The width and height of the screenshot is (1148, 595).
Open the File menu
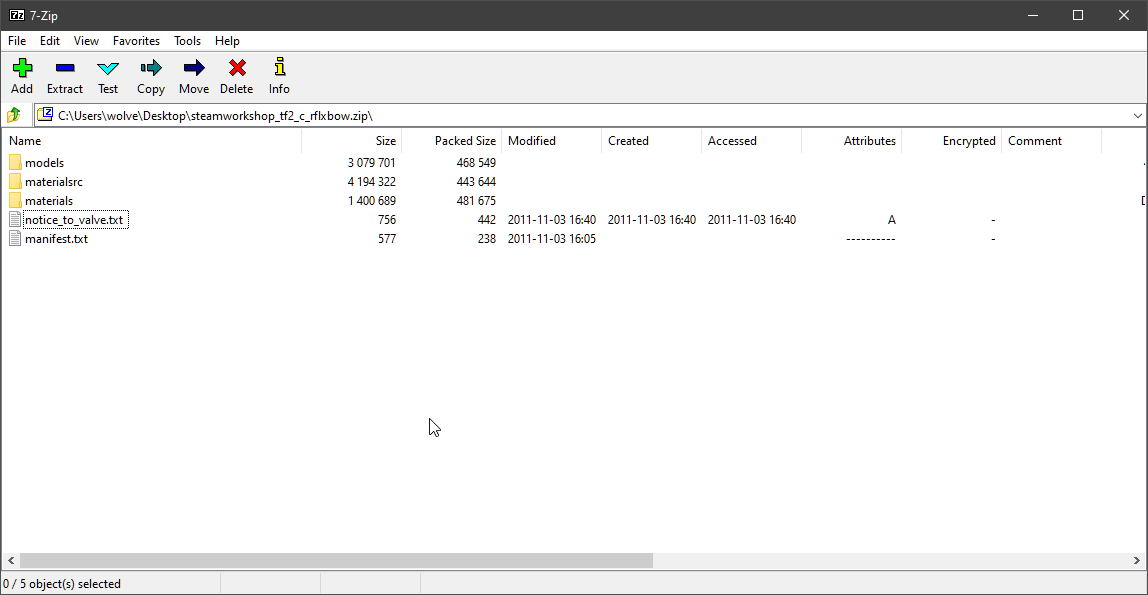17,41
